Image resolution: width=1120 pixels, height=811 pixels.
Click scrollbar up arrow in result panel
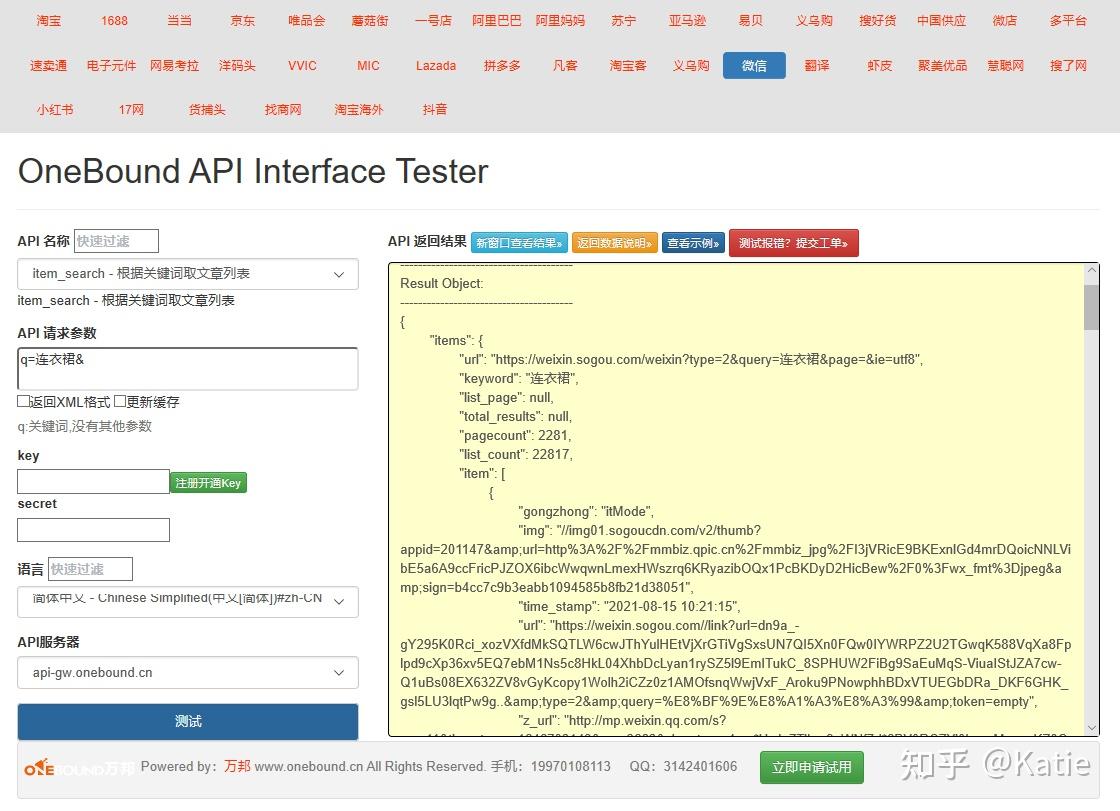[1091, 271]
